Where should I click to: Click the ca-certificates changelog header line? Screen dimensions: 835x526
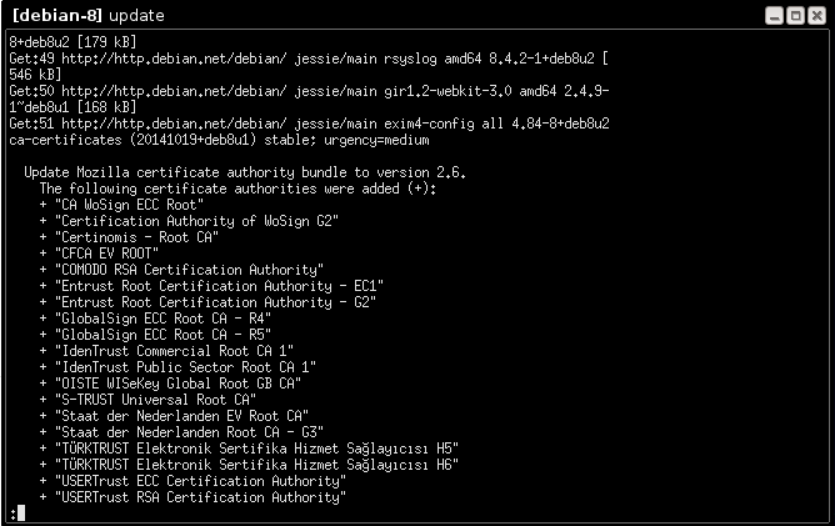[x=219, y=140]
